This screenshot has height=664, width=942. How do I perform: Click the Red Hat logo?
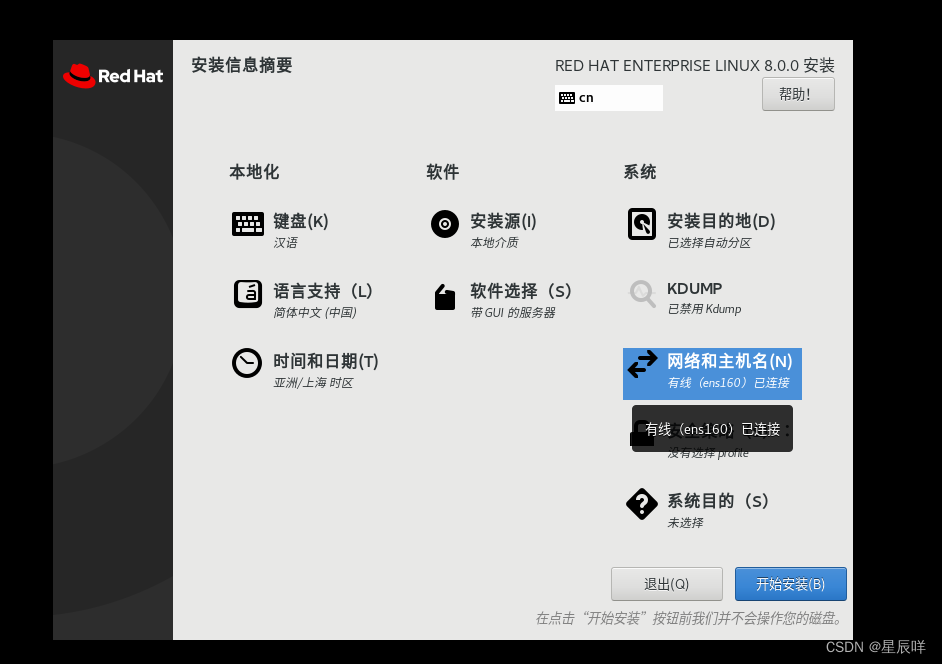(x=113, y=76)
